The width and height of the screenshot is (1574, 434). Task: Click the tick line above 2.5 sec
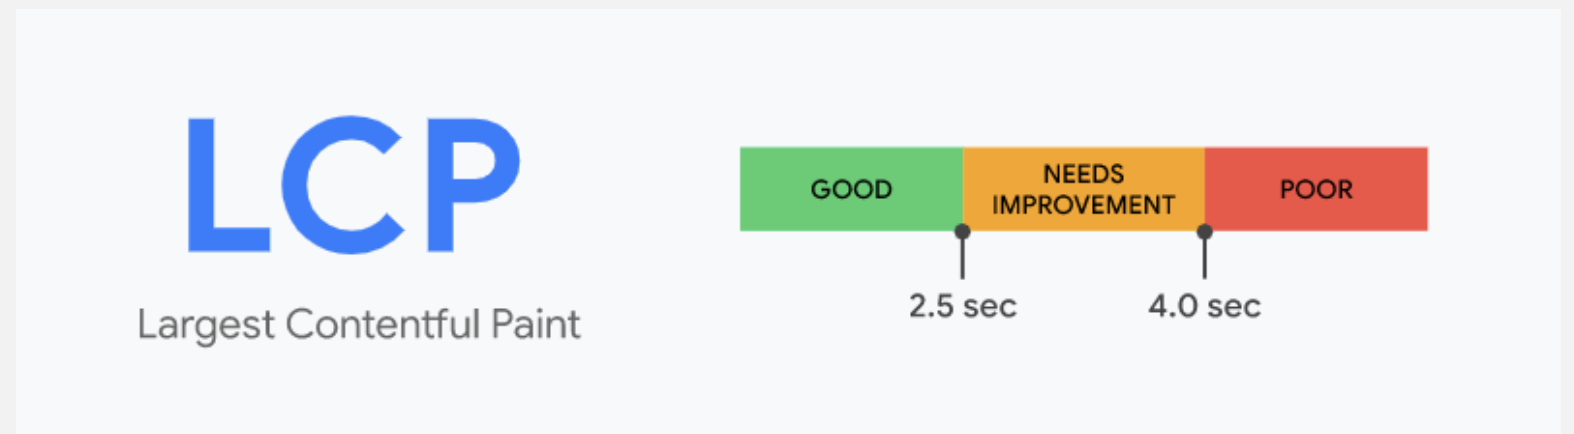(962, 260)
